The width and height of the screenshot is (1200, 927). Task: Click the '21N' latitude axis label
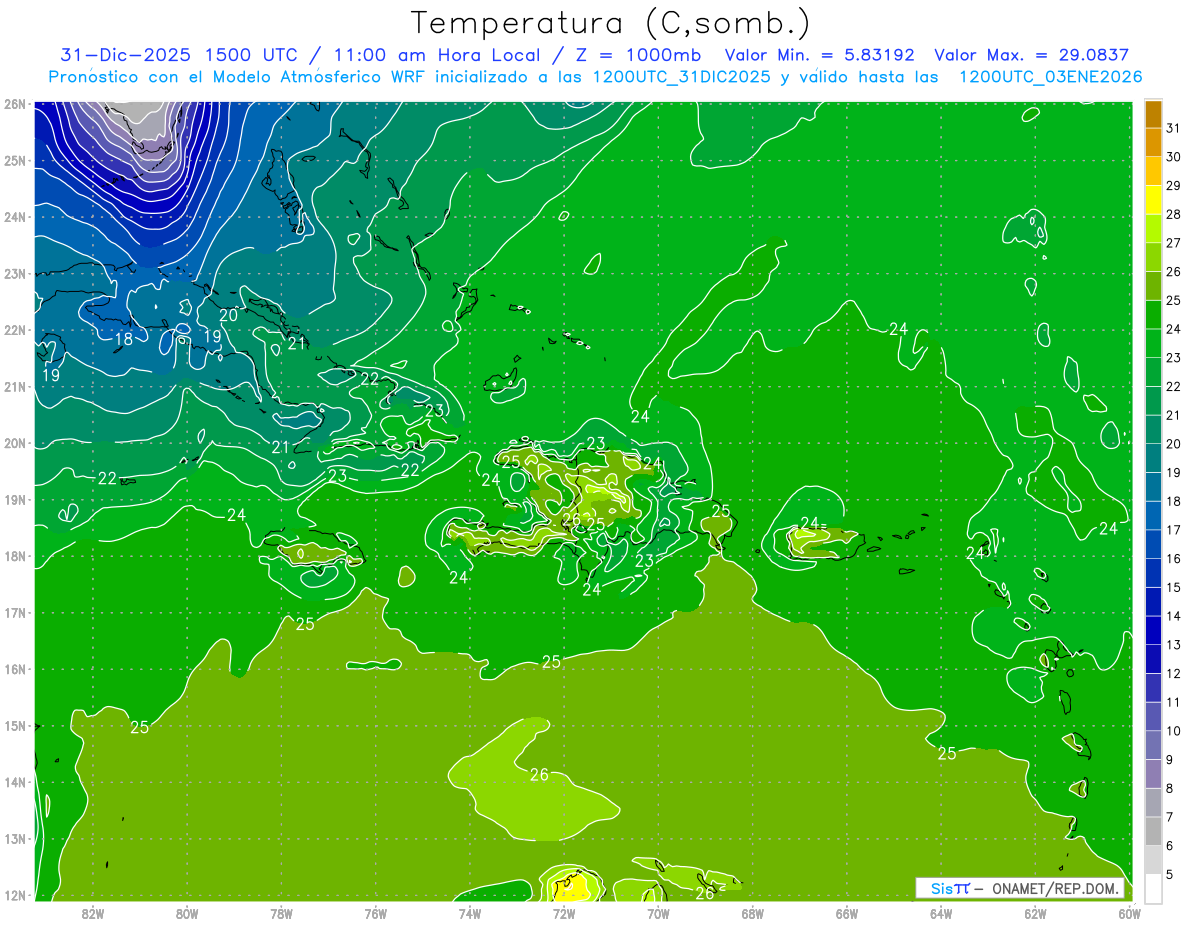[x=15, y=386]
